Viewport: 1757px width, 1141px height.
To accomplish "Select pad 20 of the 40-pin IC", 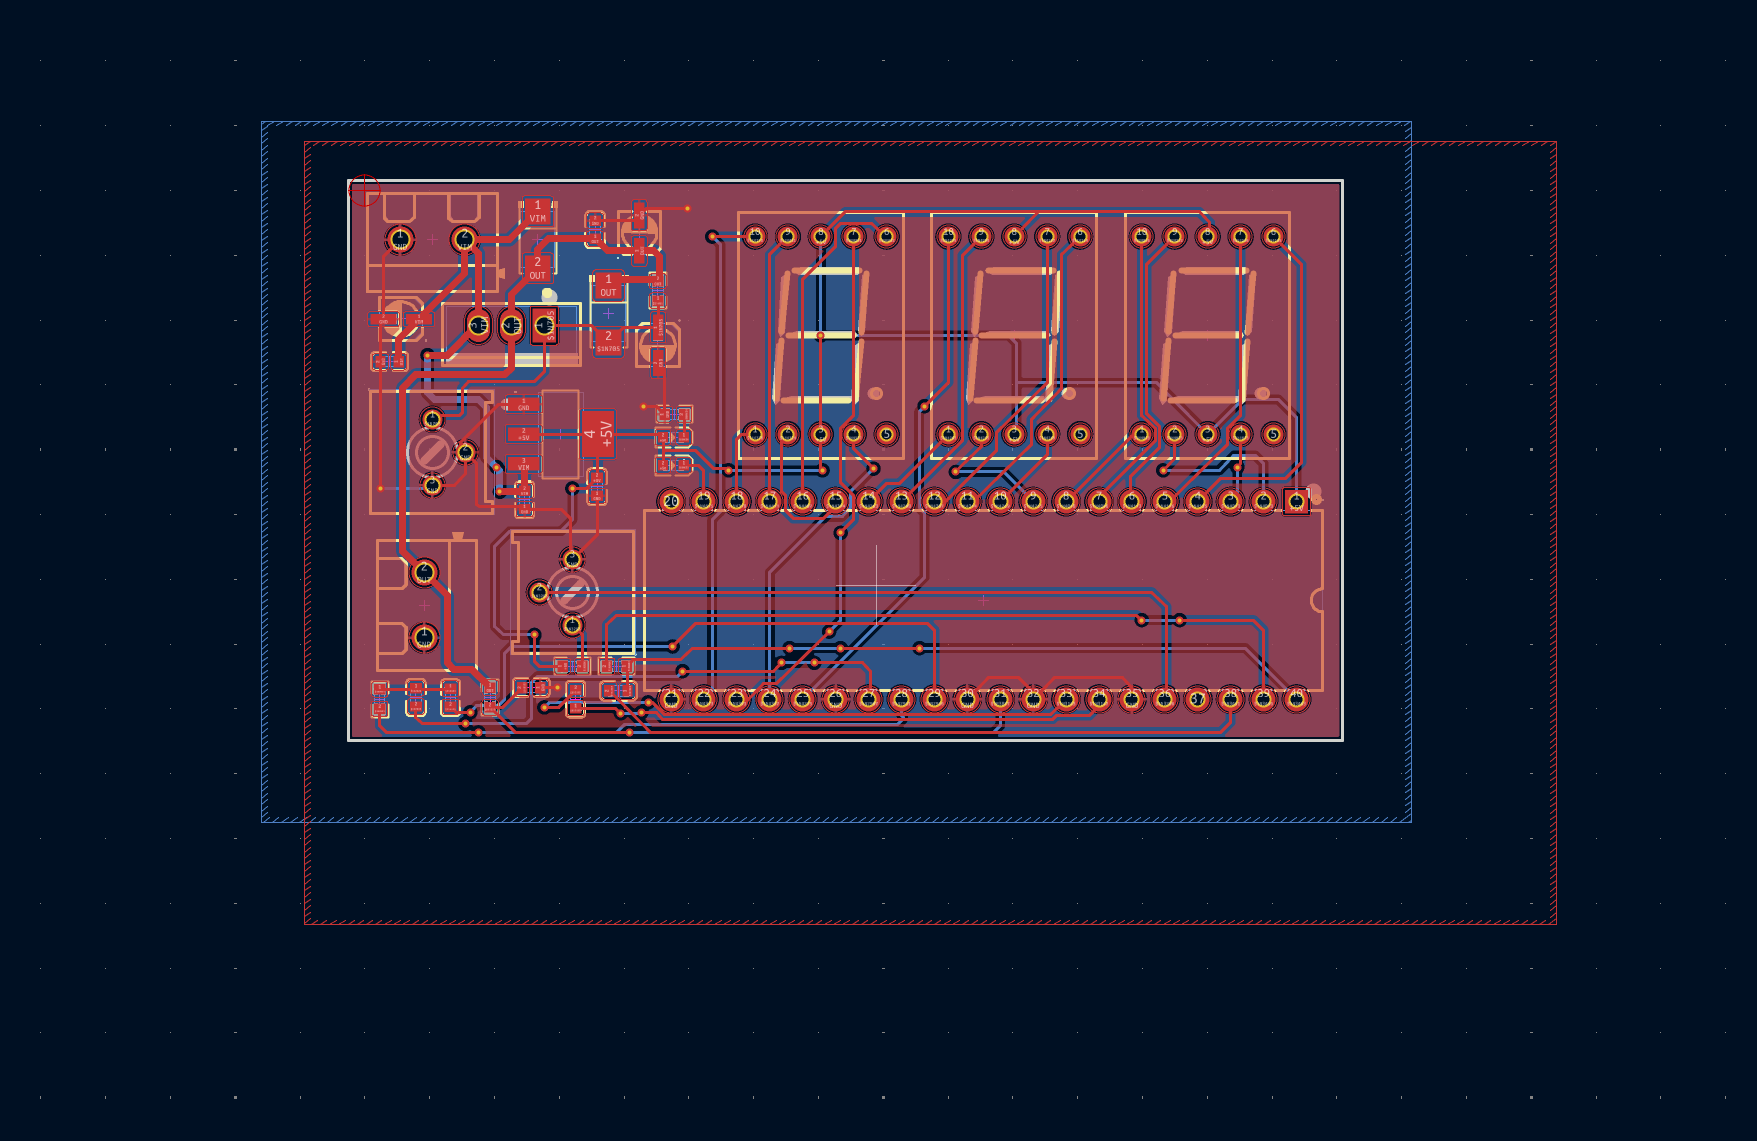I will tap(671, 501).
